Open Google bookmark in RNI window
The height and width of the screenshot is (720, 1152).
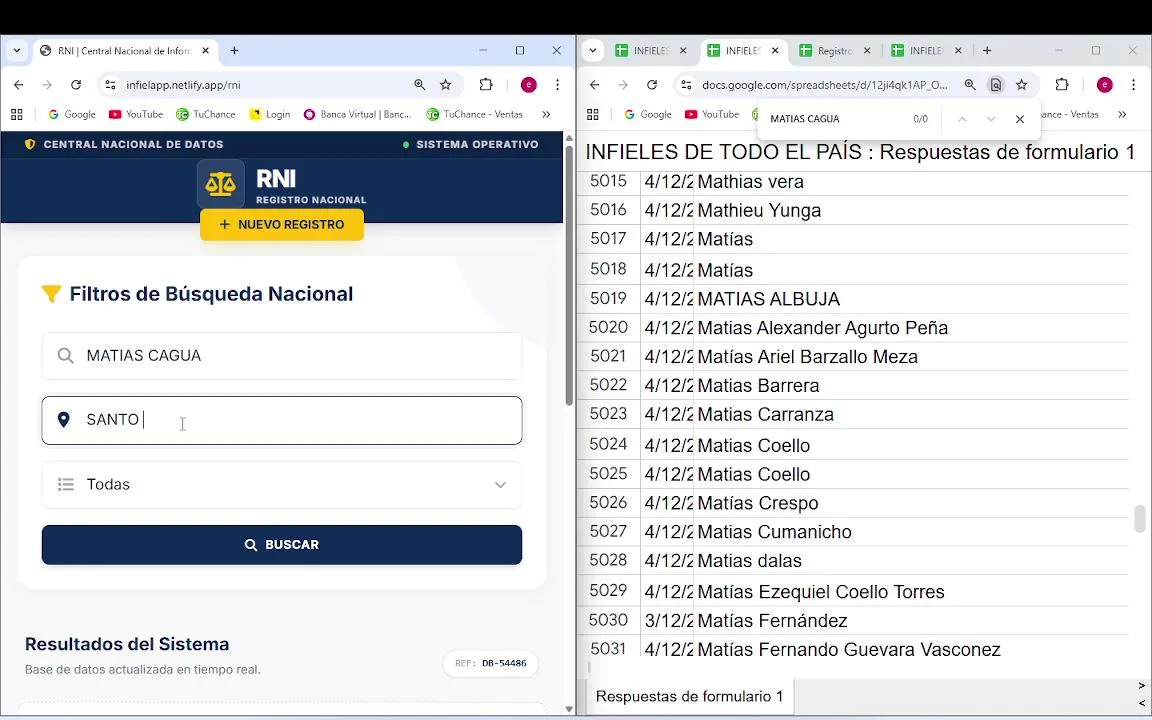[72, 115]
